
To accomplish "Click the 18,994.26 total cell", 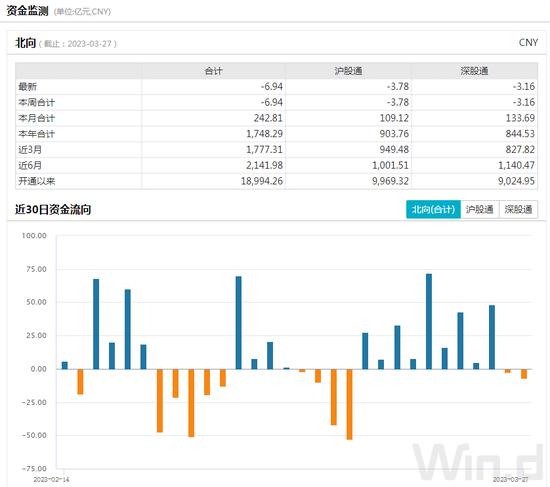I will pos(262,181).
